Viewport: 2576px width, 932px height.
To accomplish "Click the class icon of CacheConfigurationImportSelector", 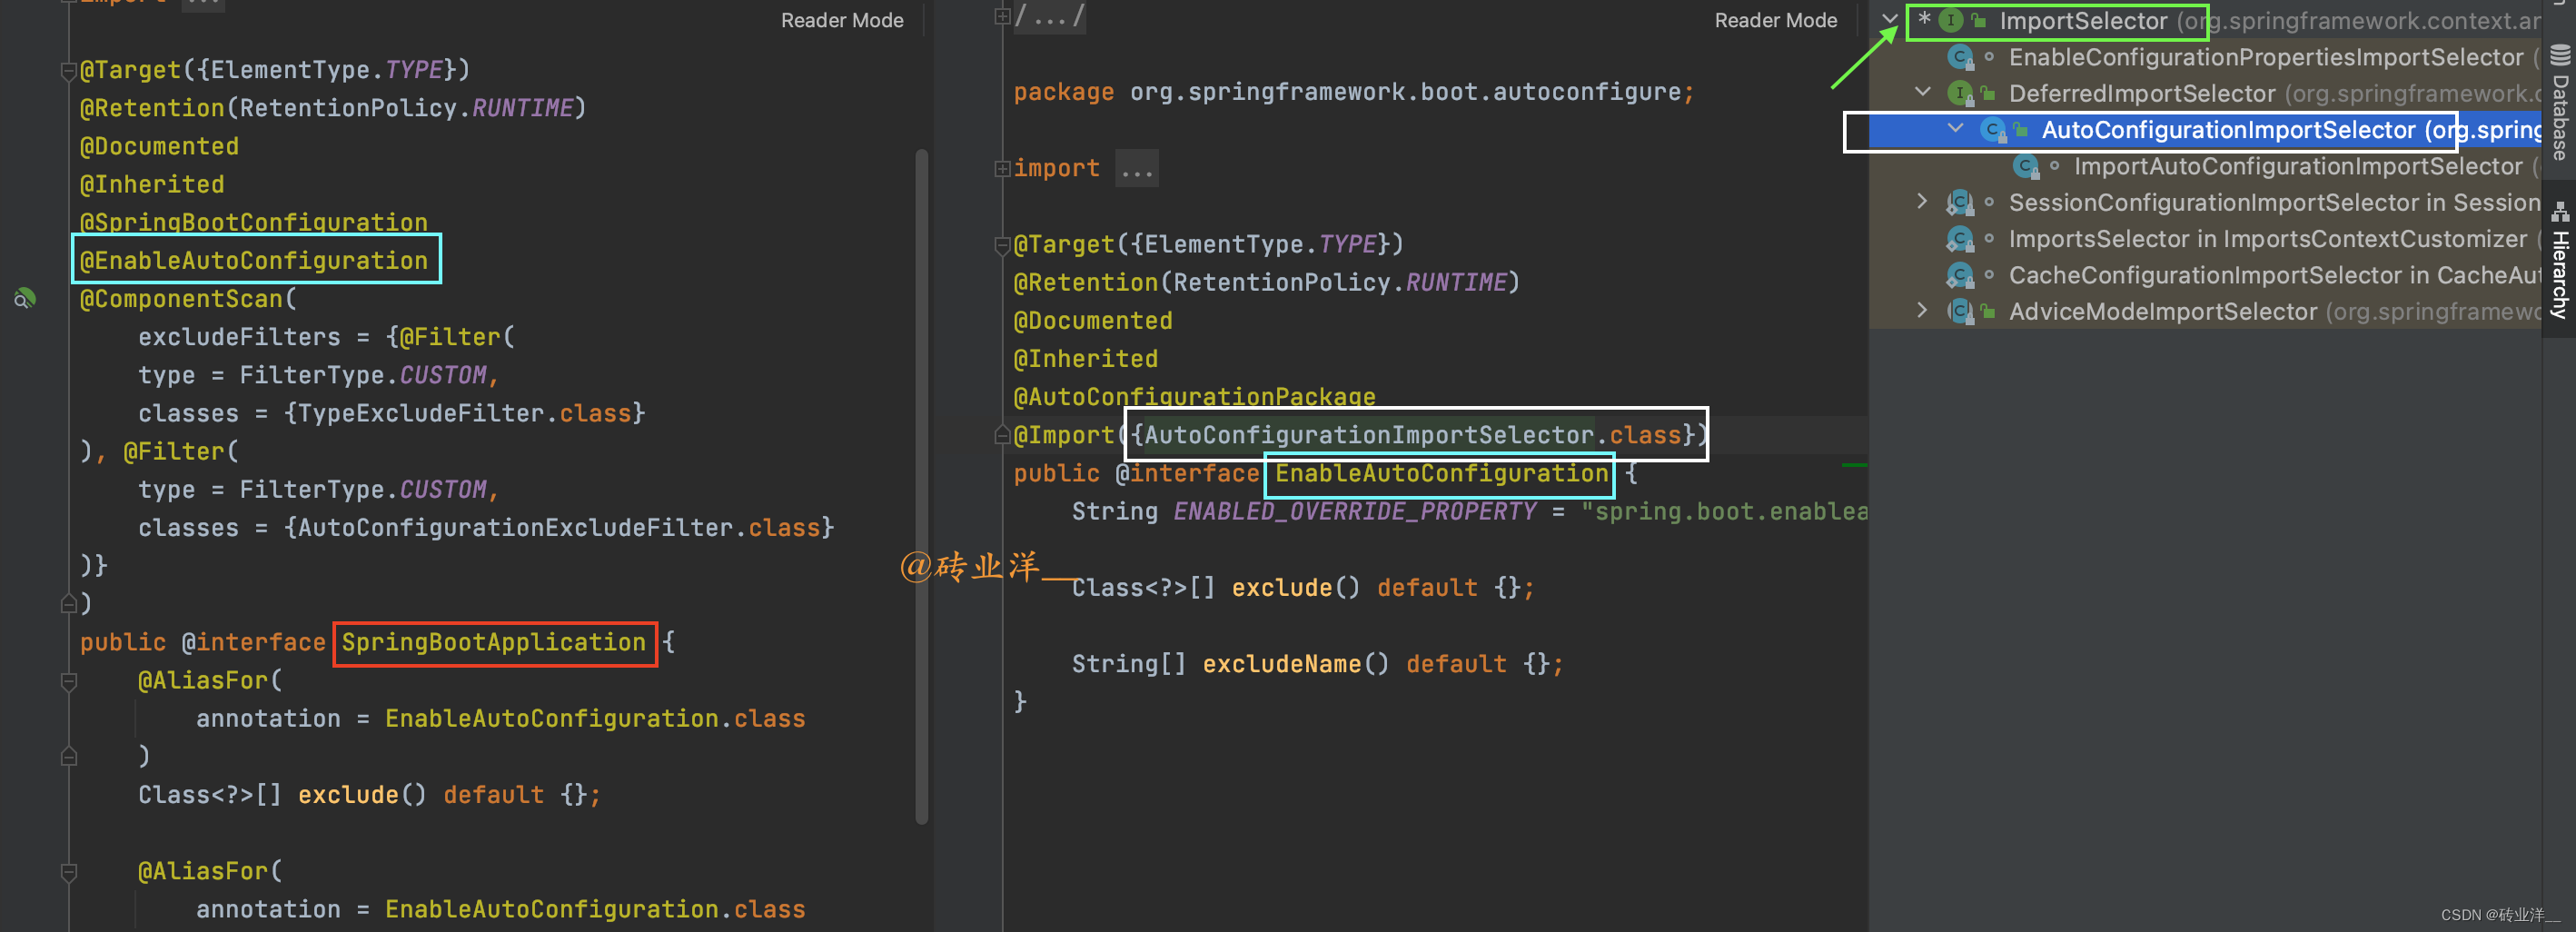I will [x=1960, y=275].
